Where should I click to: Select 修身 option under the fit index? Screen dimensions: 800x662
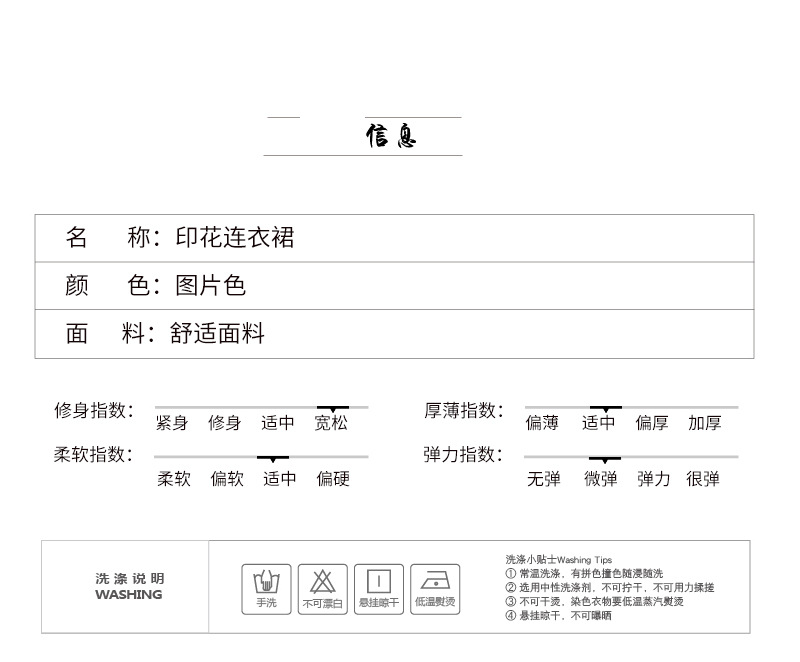pos(224,423)
